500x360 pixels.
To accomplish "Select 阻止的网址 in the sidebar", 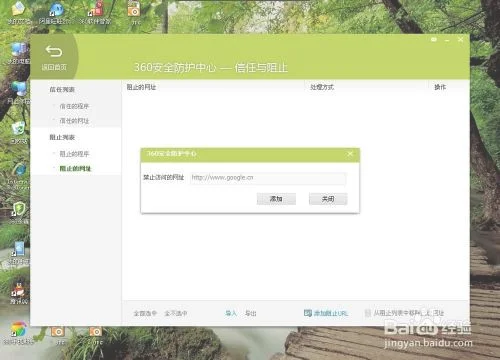I will point(75,168).
